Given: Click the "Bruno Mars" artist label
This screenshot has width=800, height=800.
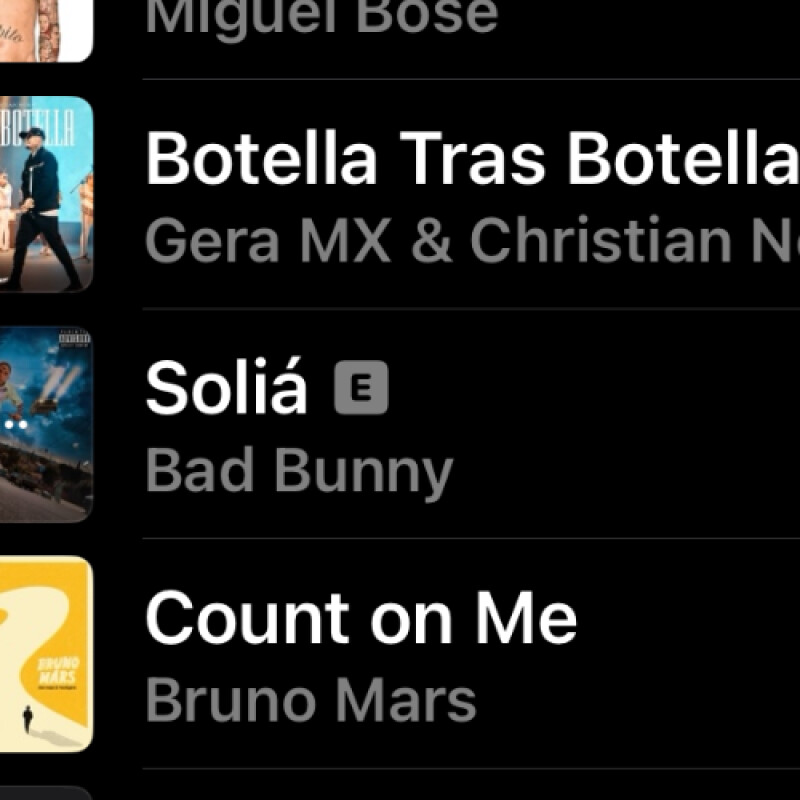Looking at the screenshot, I should click(x=310, y=700).
